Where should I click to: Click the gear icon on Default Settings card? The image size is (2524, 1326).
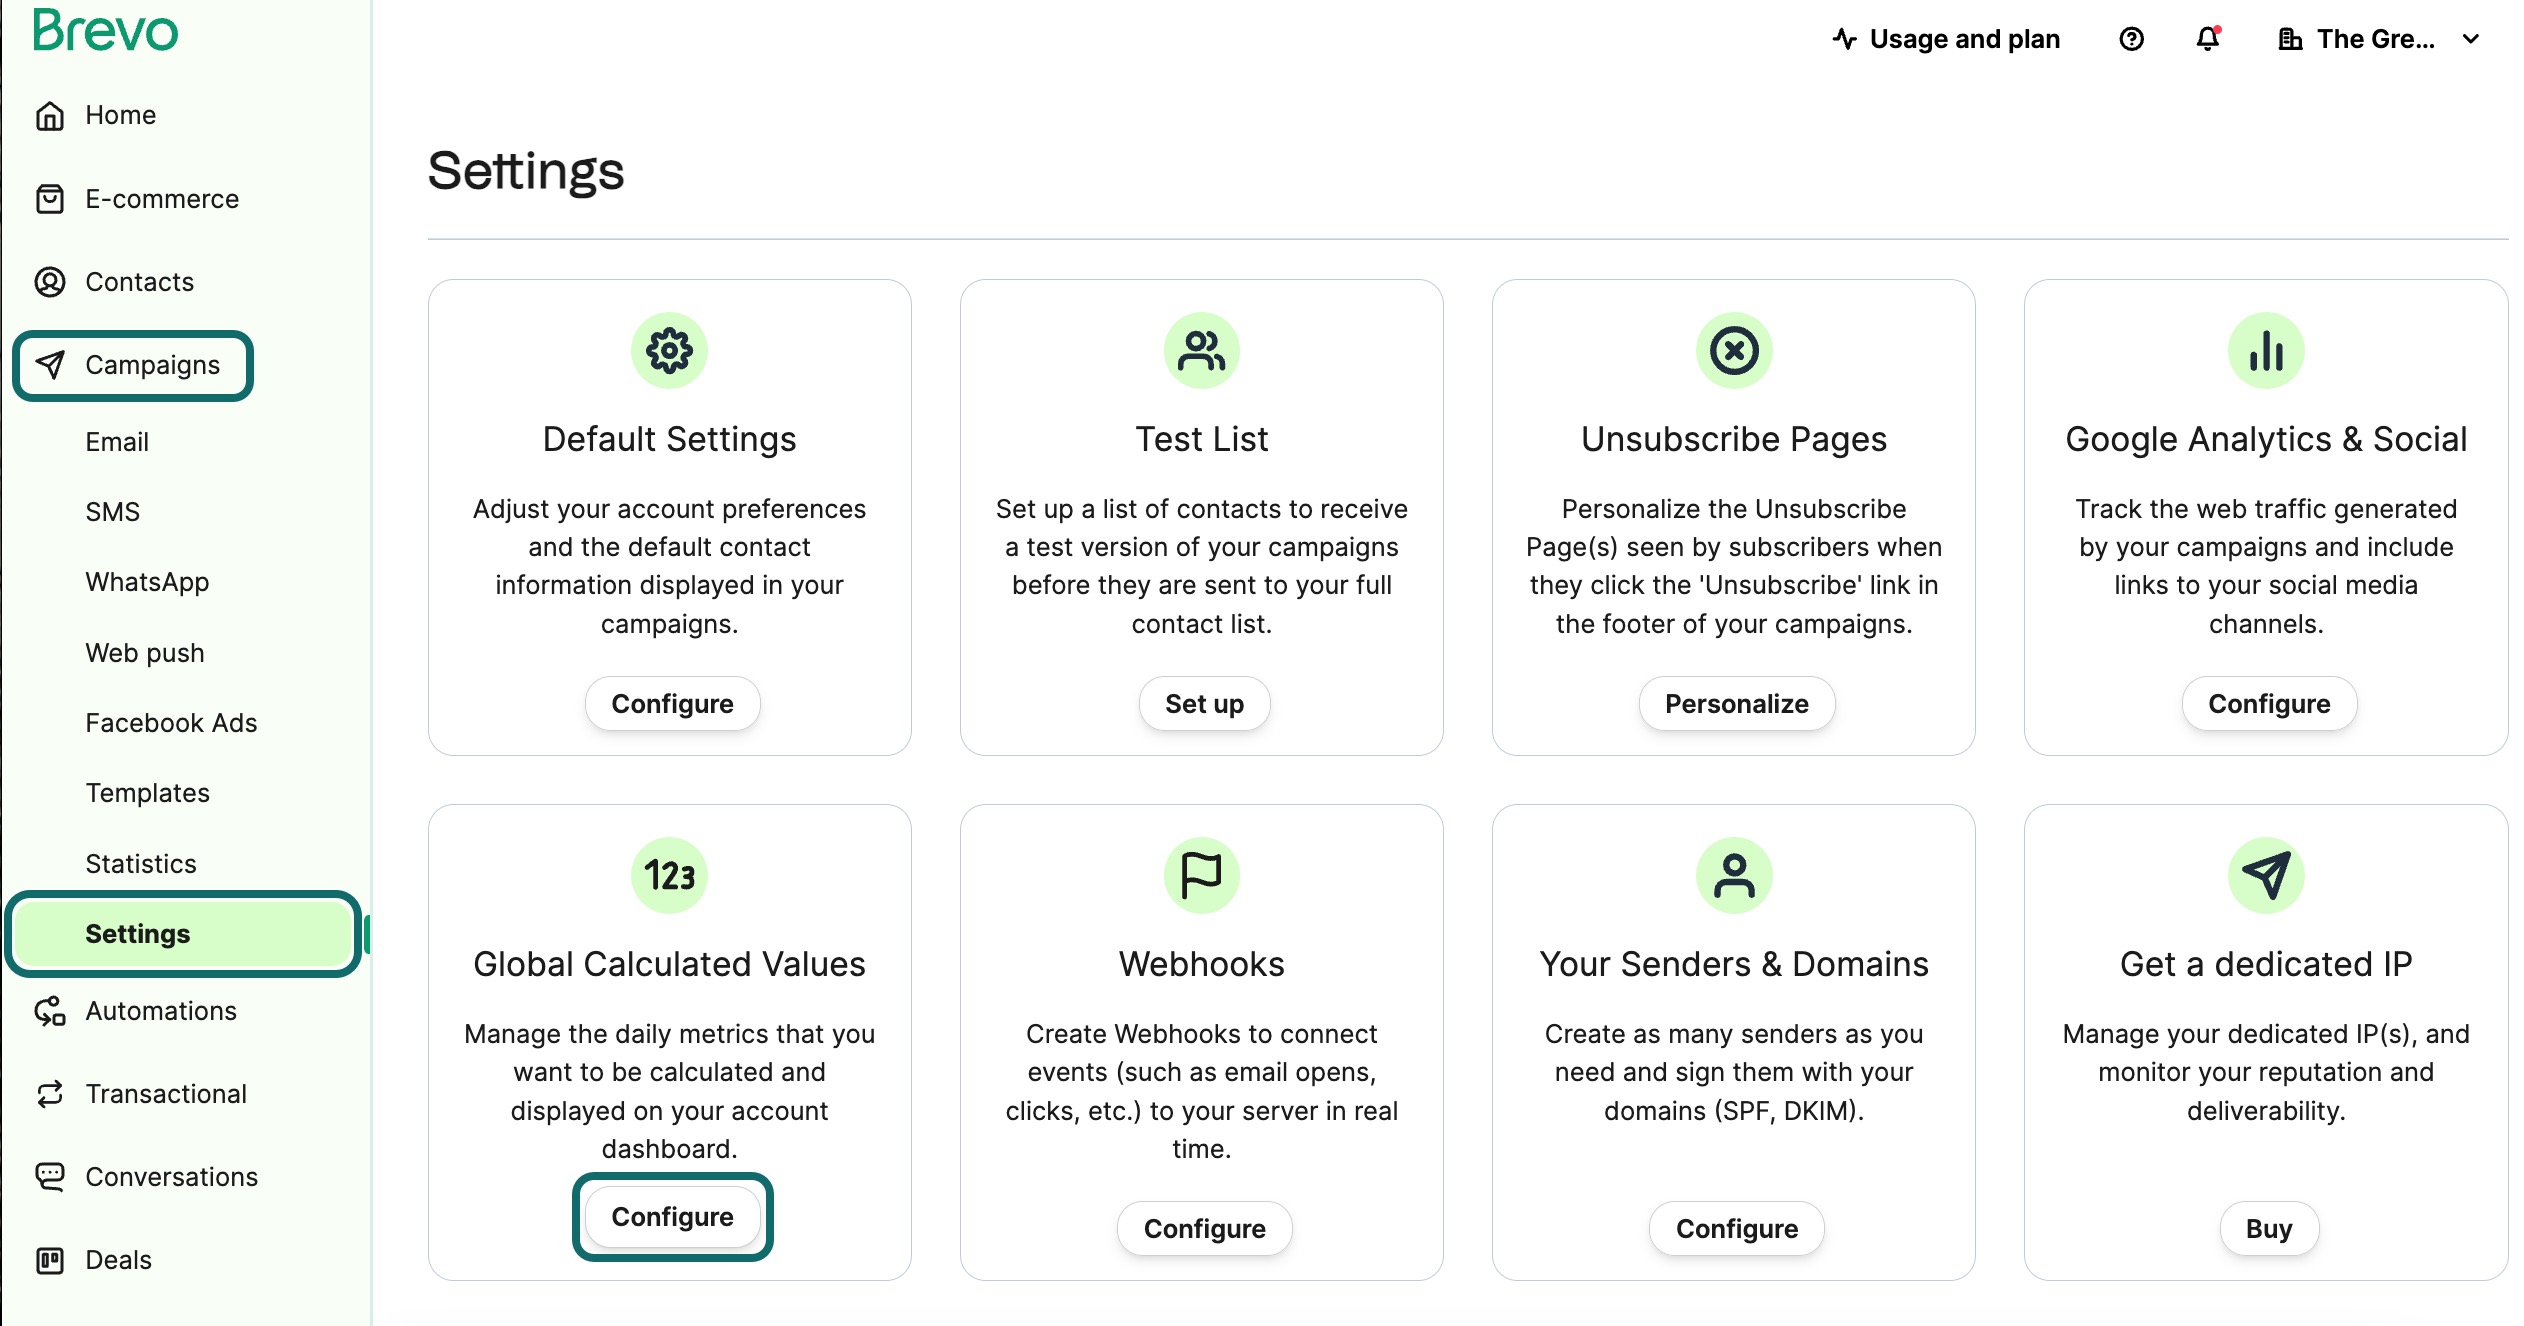[669, 350]
